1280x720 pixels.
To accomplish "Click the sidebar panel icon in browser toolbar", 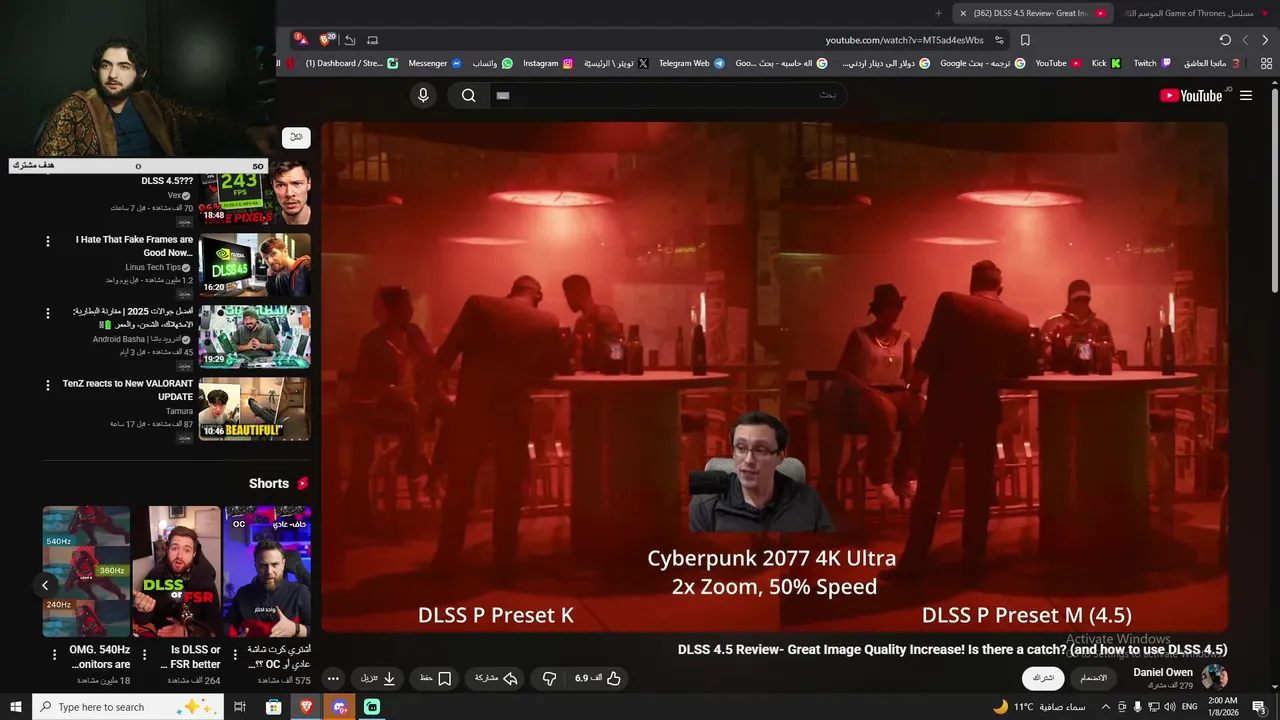I will [x=372, y=40].
